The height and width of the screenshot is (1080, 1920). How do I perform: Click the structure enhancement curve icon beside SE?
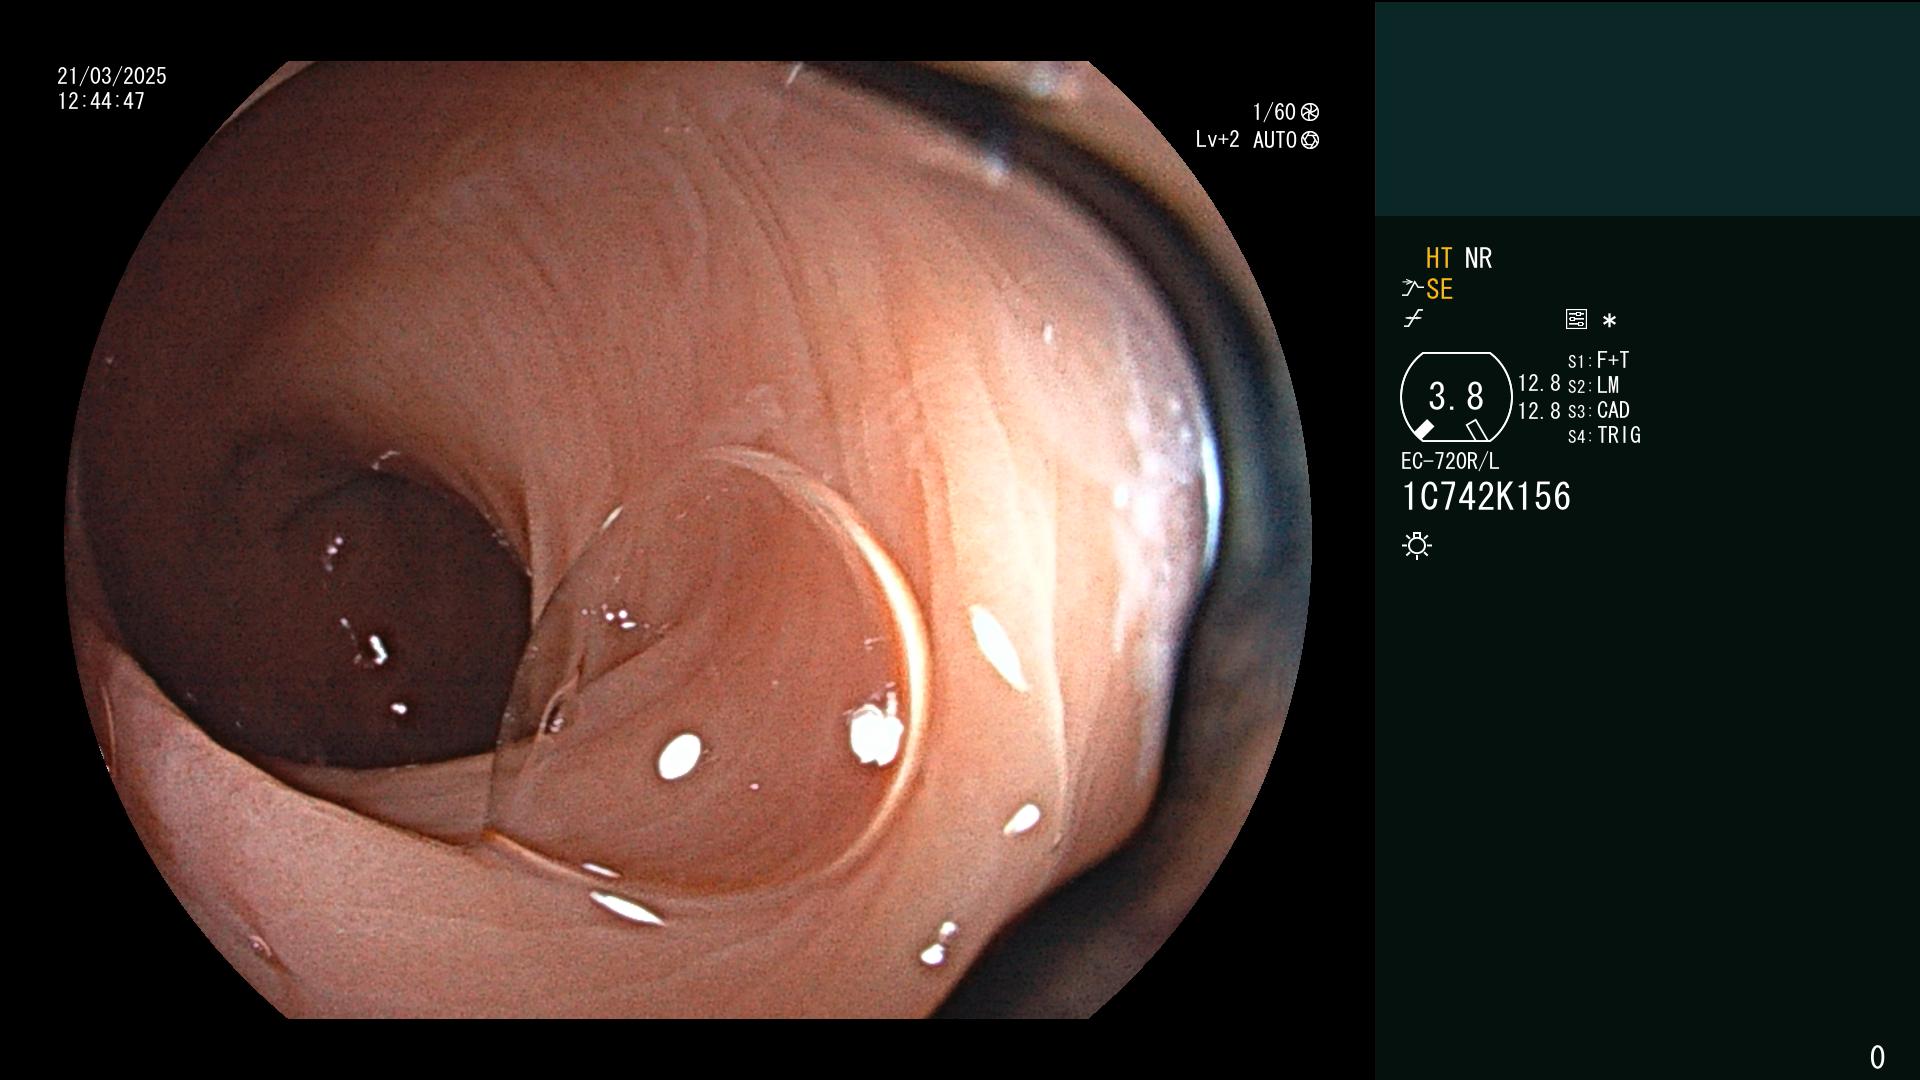pyautogui.click(x=1412, y=288)
